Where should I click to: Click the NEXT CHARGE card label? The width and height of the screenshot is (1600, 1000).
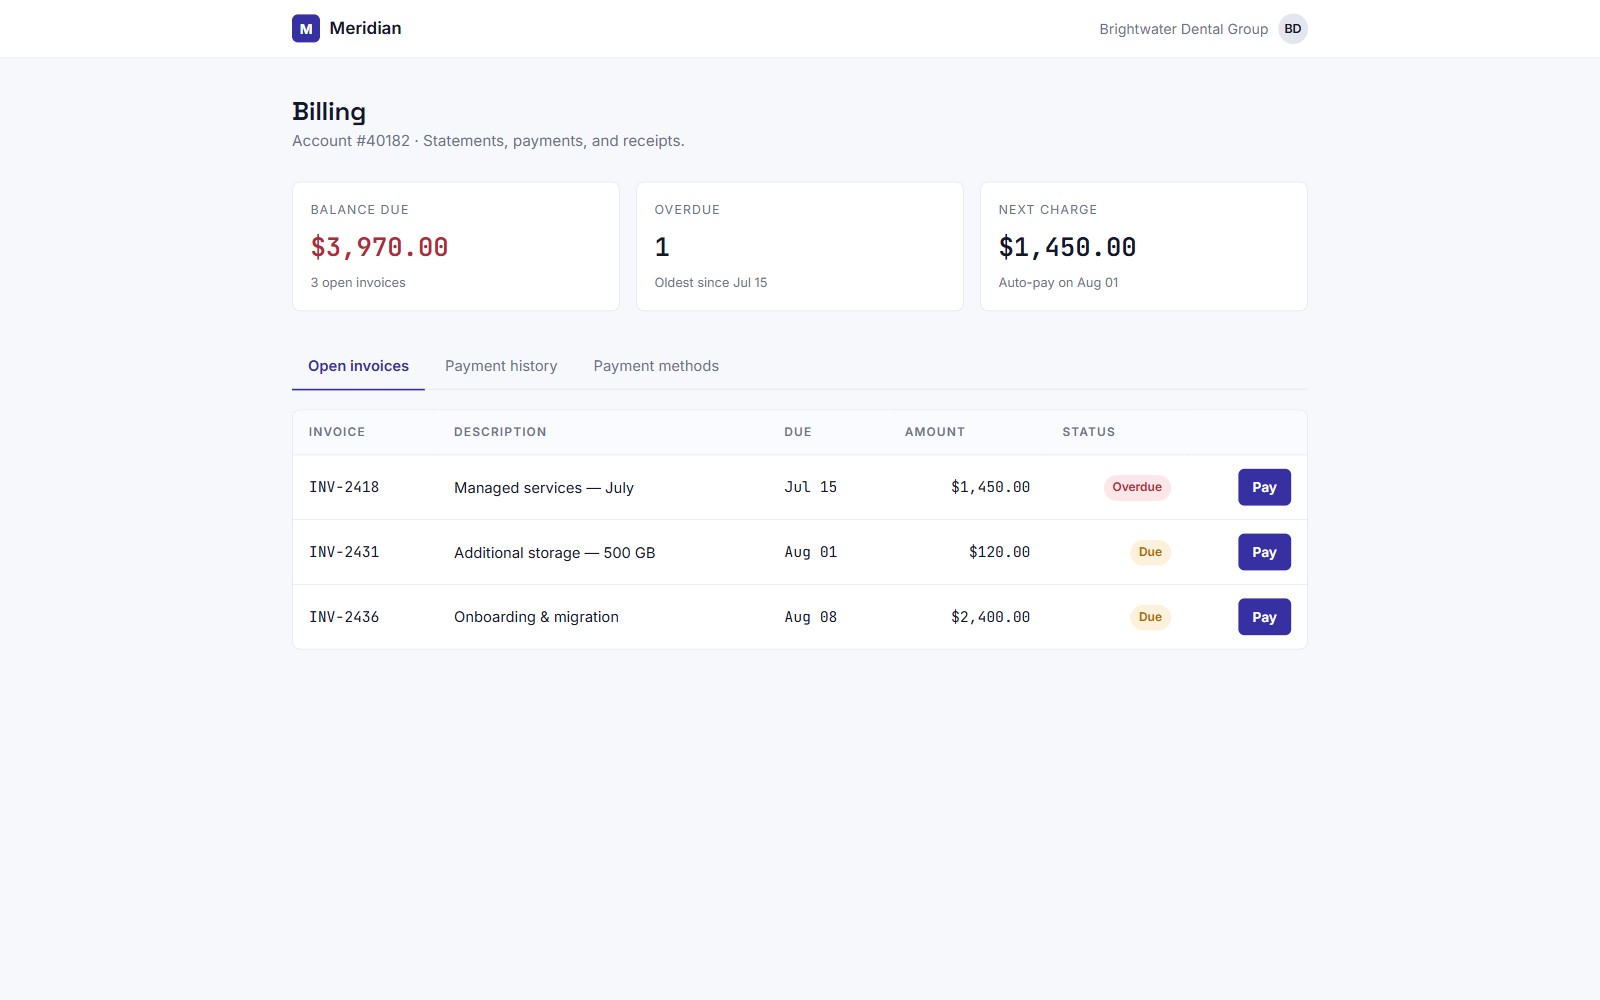[x=1047, y=210]
